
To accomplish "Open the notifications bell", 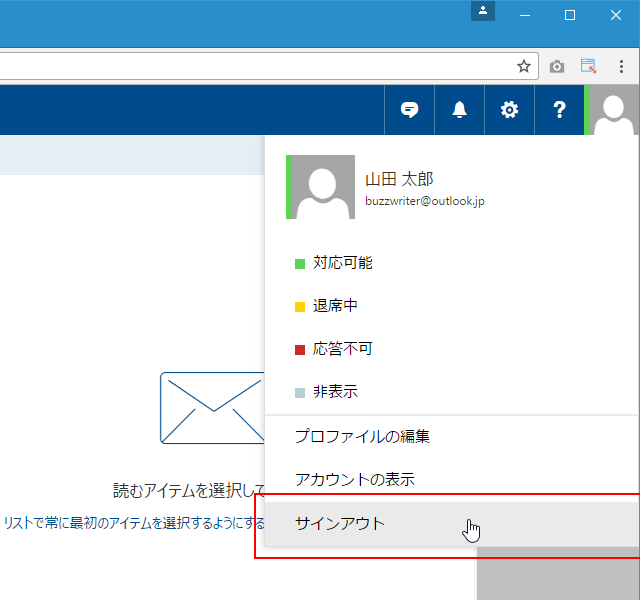I will 460,110.
